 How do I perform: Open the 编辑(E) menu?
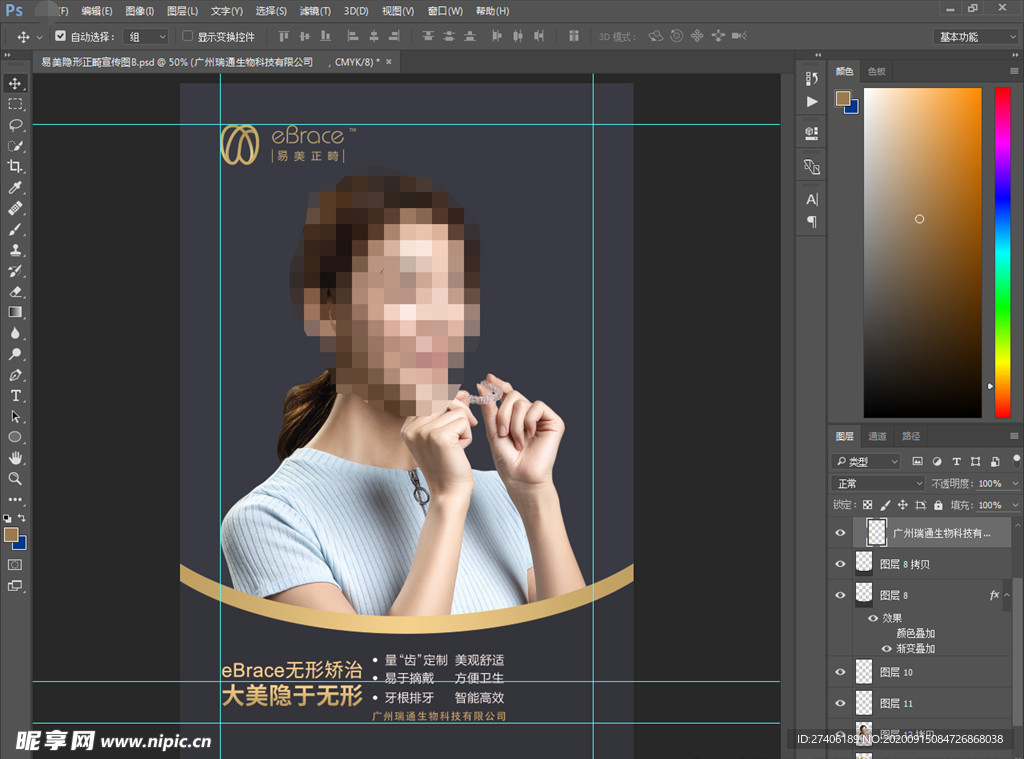click(x=97, y=10)
